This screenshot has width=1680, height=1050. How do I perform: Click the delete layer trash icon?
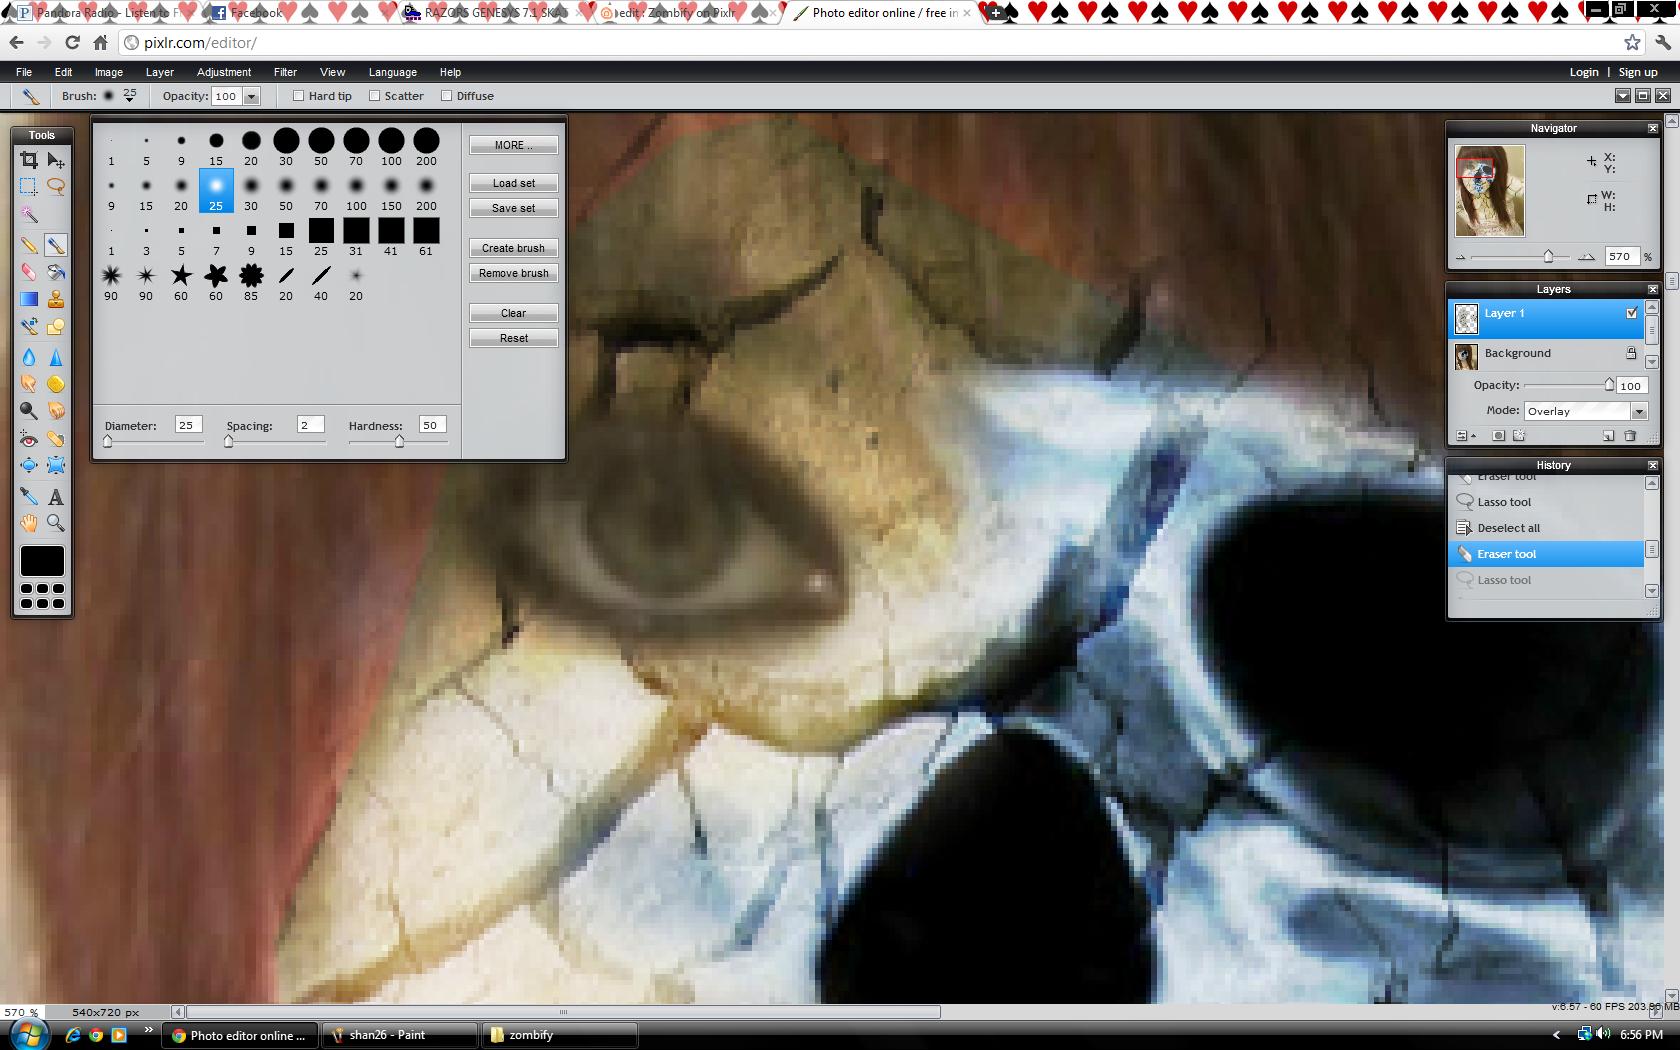coord(1630,436)
